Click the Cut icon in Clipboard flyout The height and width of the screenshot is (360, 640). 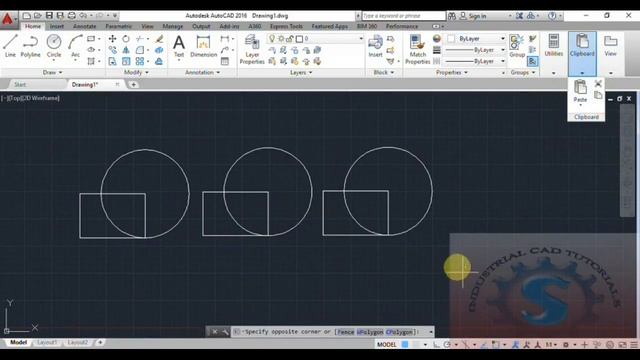(598, 84)
